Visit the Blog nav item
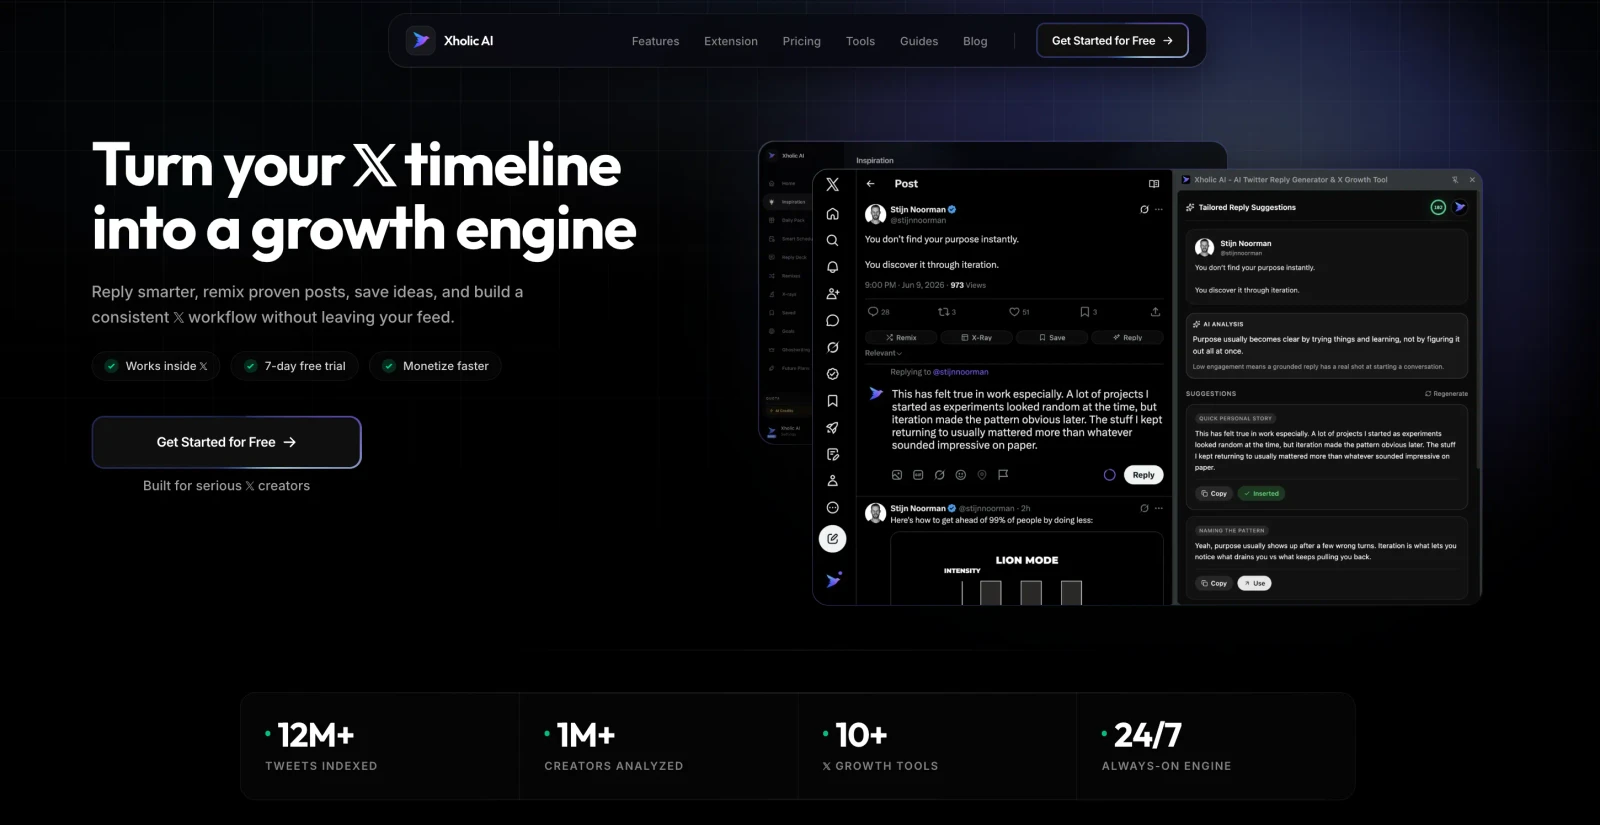Viewport: 1600px width, 825px height. tap(975, 41)
